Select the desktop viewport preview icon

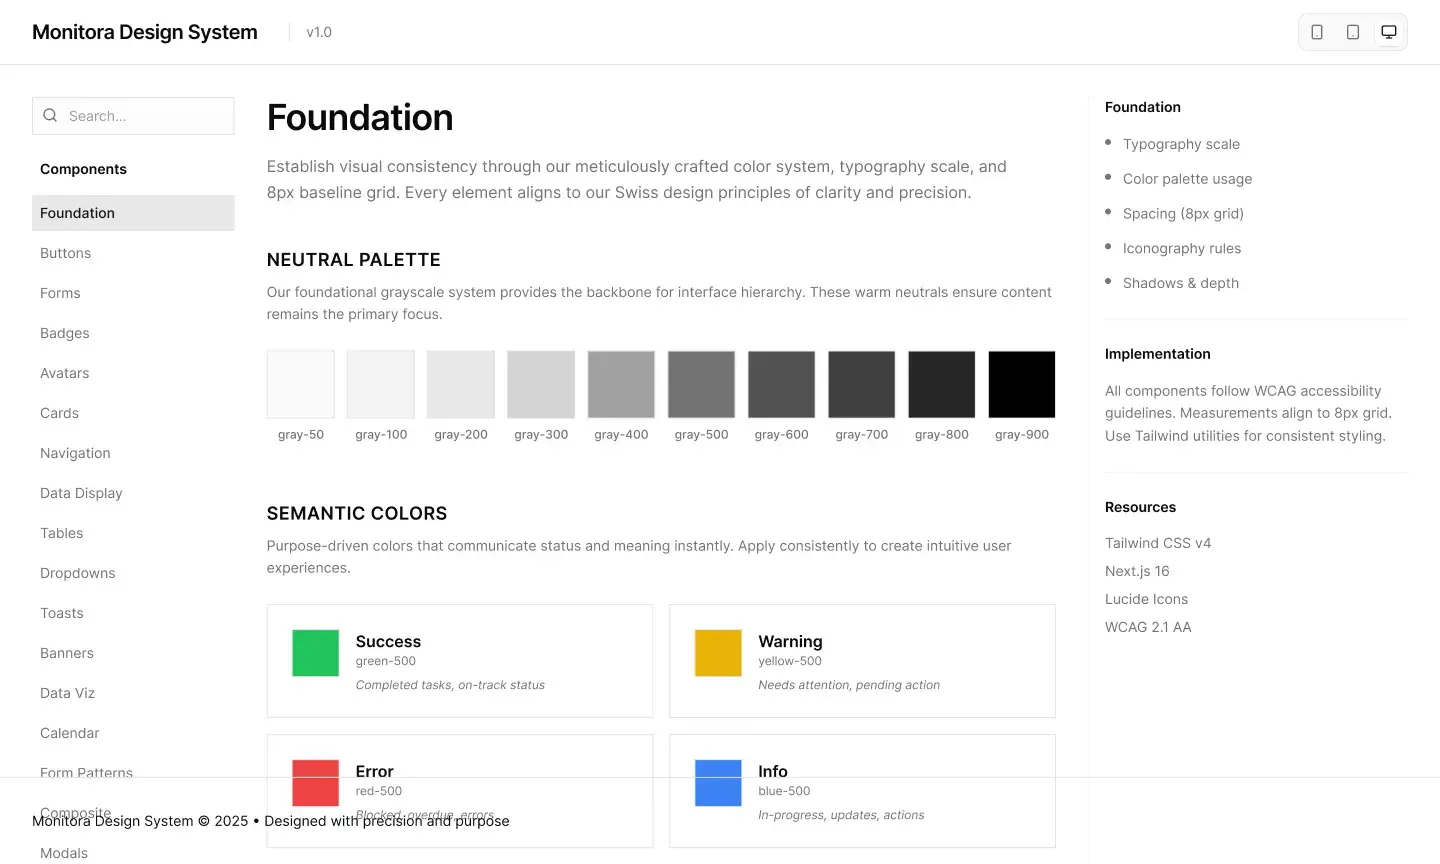click(x=1389, y=32)
